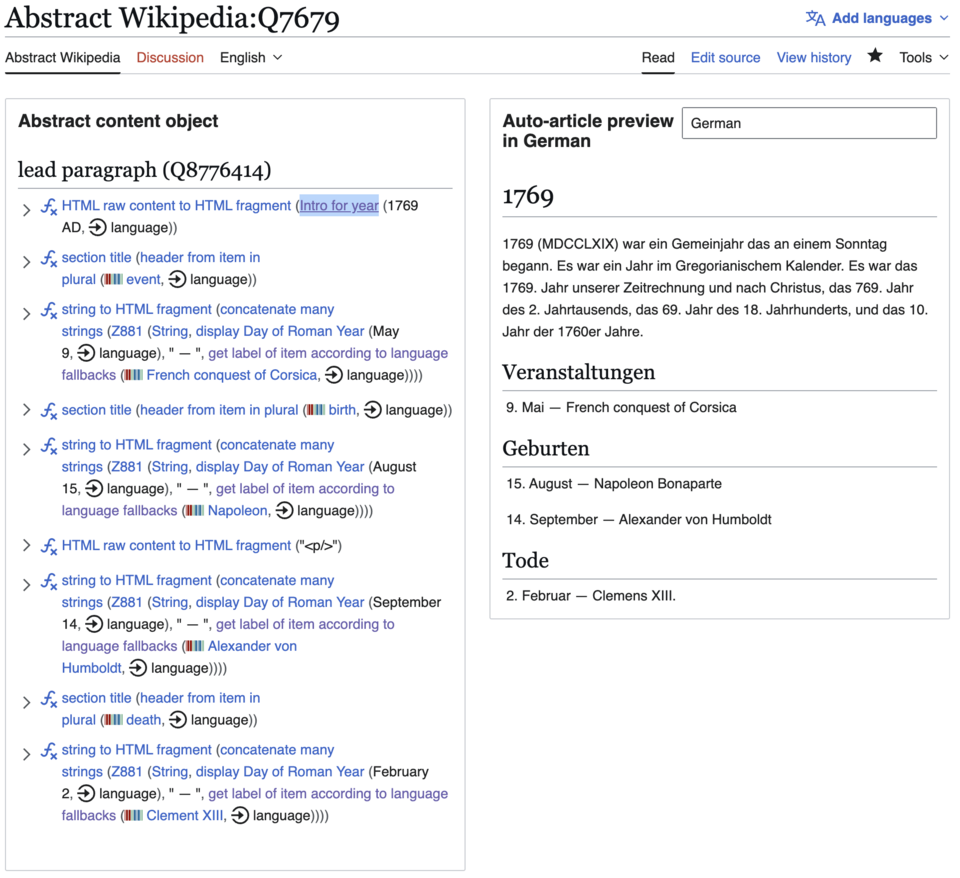Click the Add languages translate icon
Image resolution: width=960 pixels, height=878 pixels.
[815, 18]
